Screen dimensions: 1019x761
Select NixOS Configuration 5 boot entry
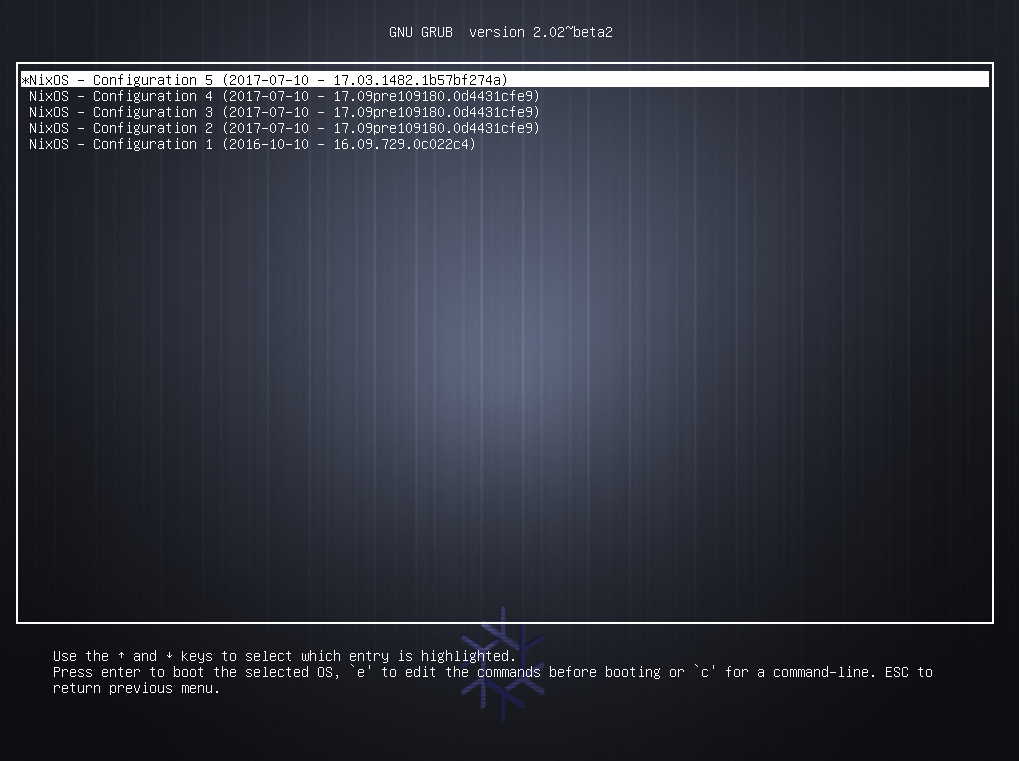coord(505,80)
